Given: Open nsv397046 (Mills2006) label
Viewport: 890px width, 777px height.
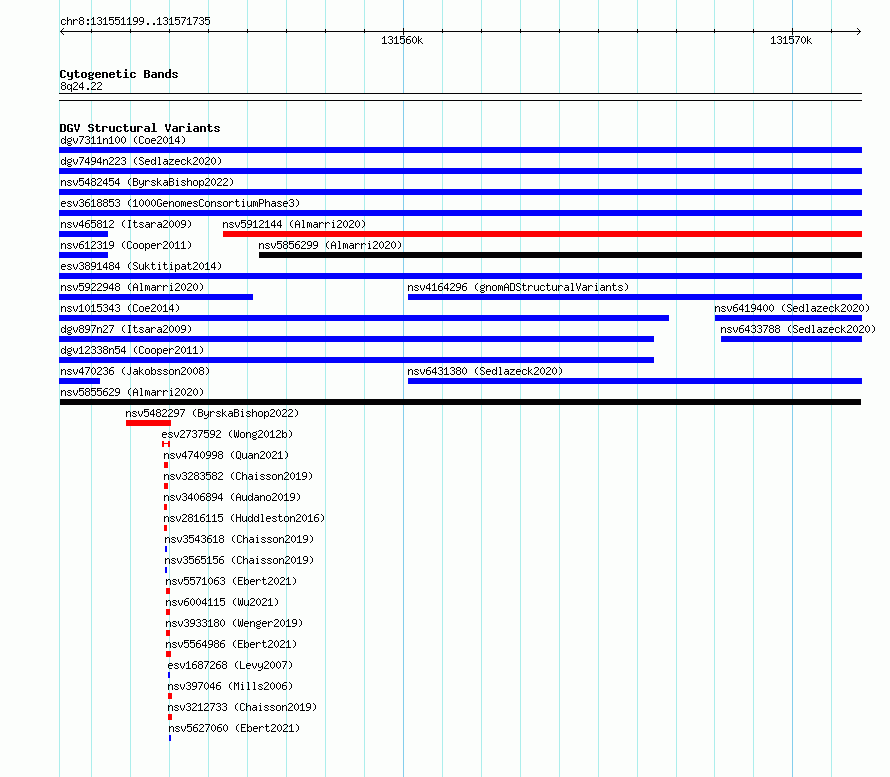Looking at the screenshot, I should (x=230, y=686).
